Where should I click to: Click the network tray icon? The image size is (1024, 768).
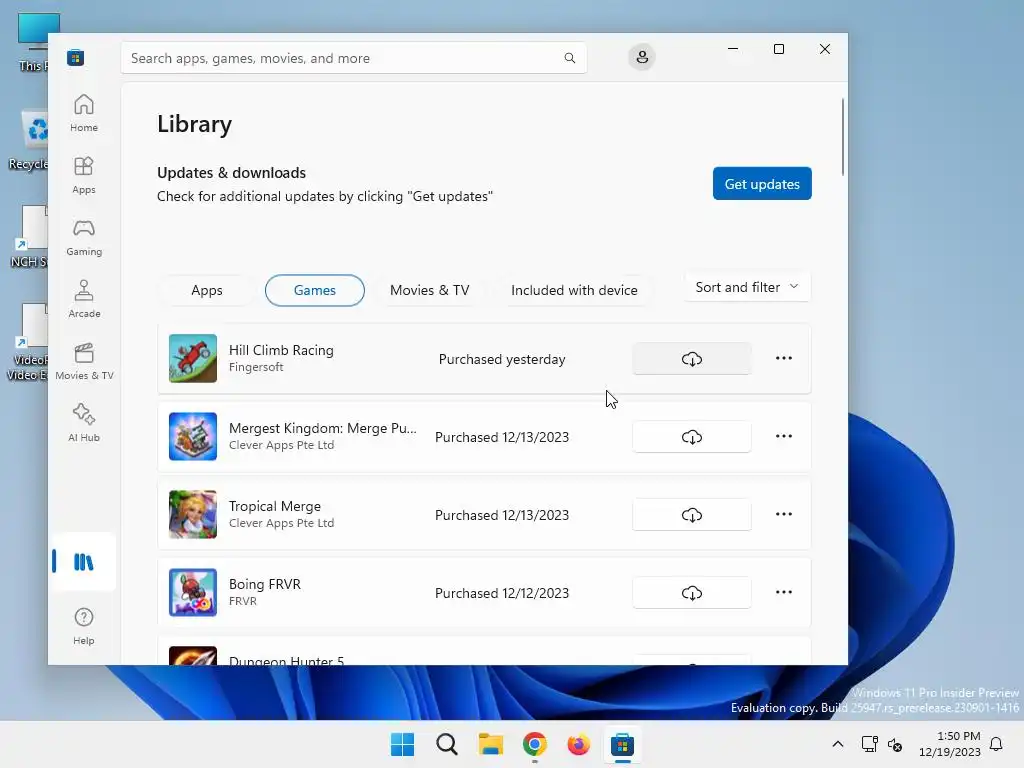pos(869,744)
